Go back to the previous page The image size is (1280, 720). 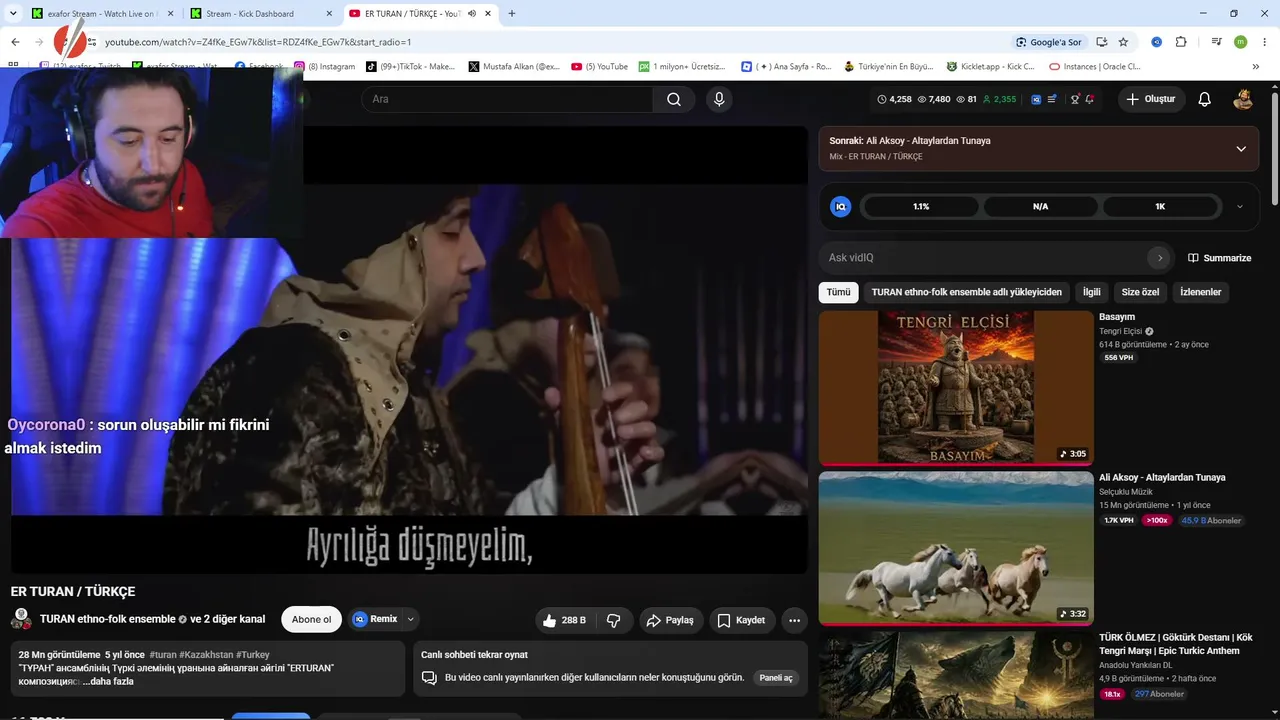(15, 42)
